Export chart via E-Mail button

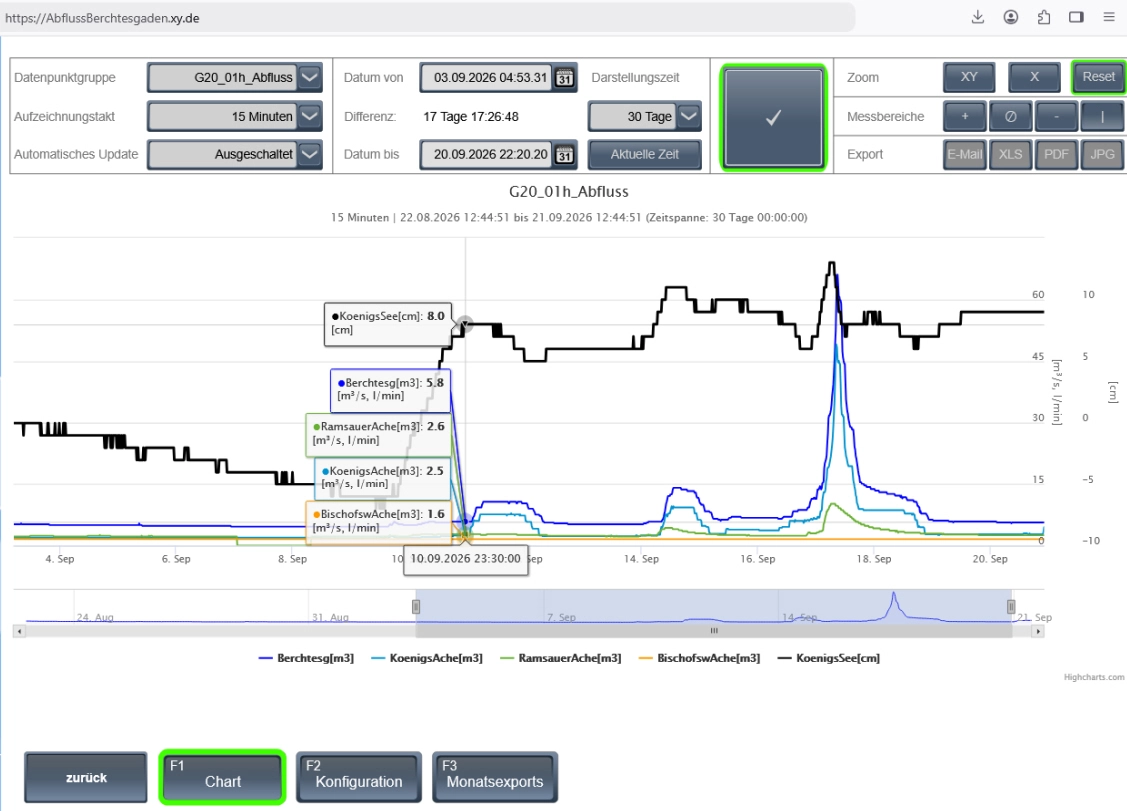965,154
